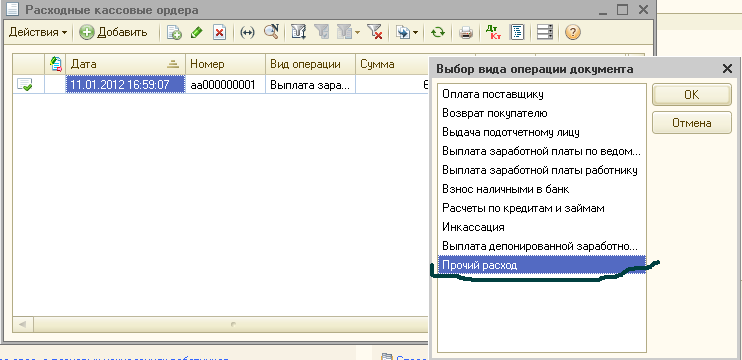Click the Отмена button
This screenshot has height=360, width=742.
(691, 123)
